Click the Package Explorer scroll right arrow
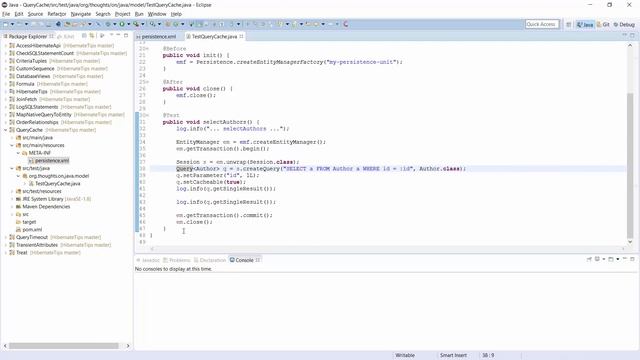 click(x=128, y=346)
